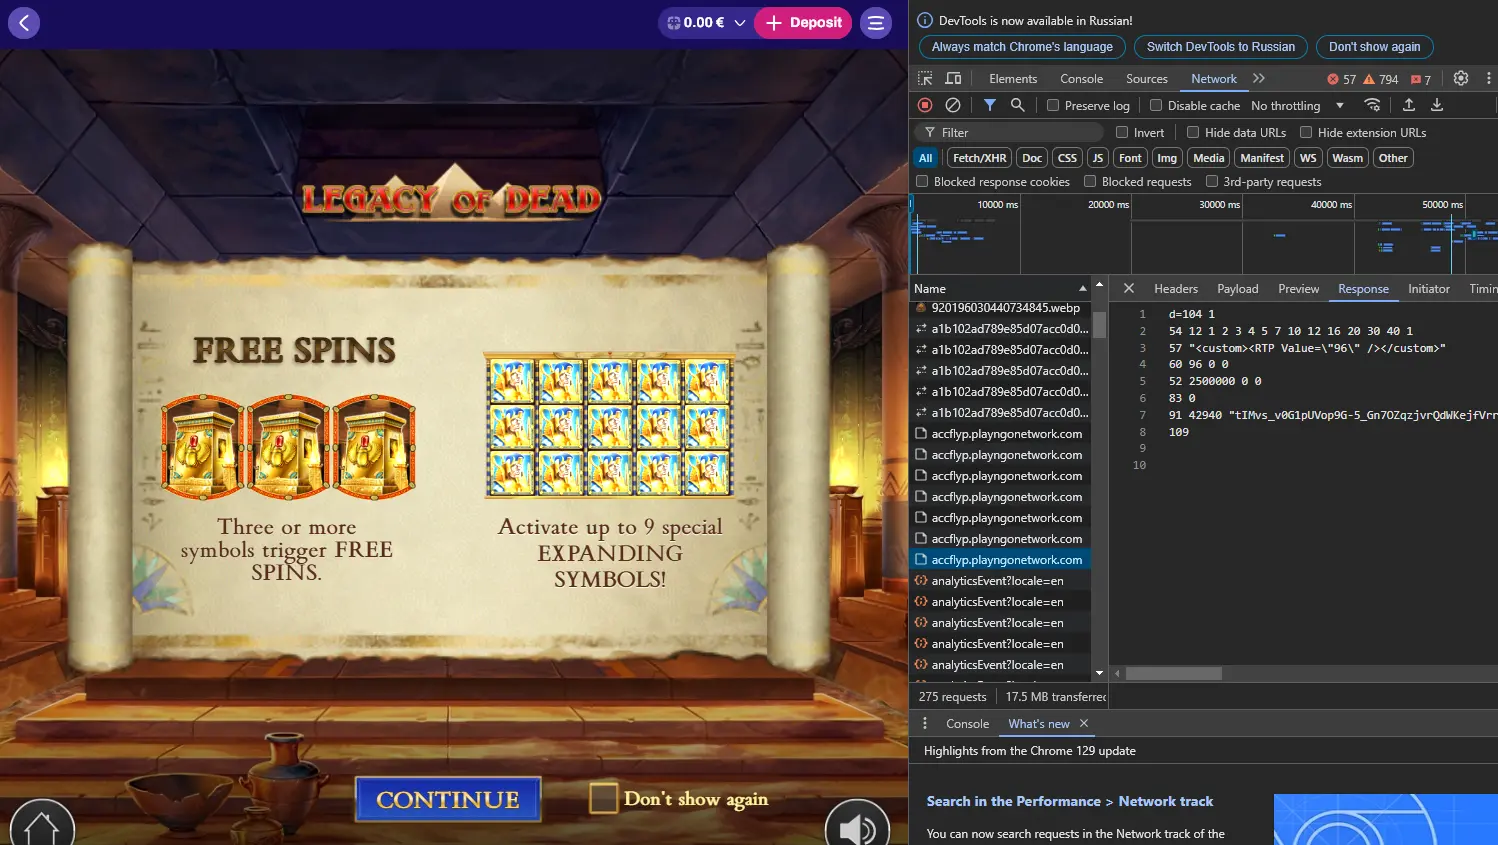Viewport: 1498px width, 845px height.
Task: Click the 7 issues indicator
Action: coord(1421,79)
